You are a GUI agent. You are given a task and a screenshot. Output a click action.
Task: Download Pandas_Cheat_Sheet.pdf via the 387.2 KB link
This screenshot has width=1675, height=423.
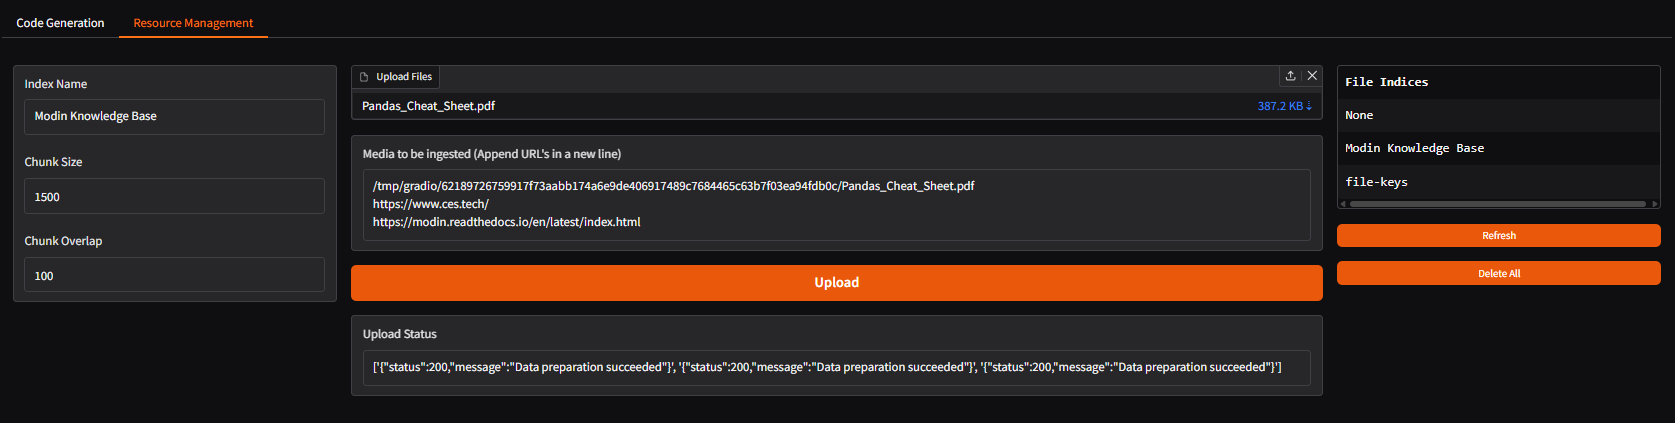(x=1284, y=106)
